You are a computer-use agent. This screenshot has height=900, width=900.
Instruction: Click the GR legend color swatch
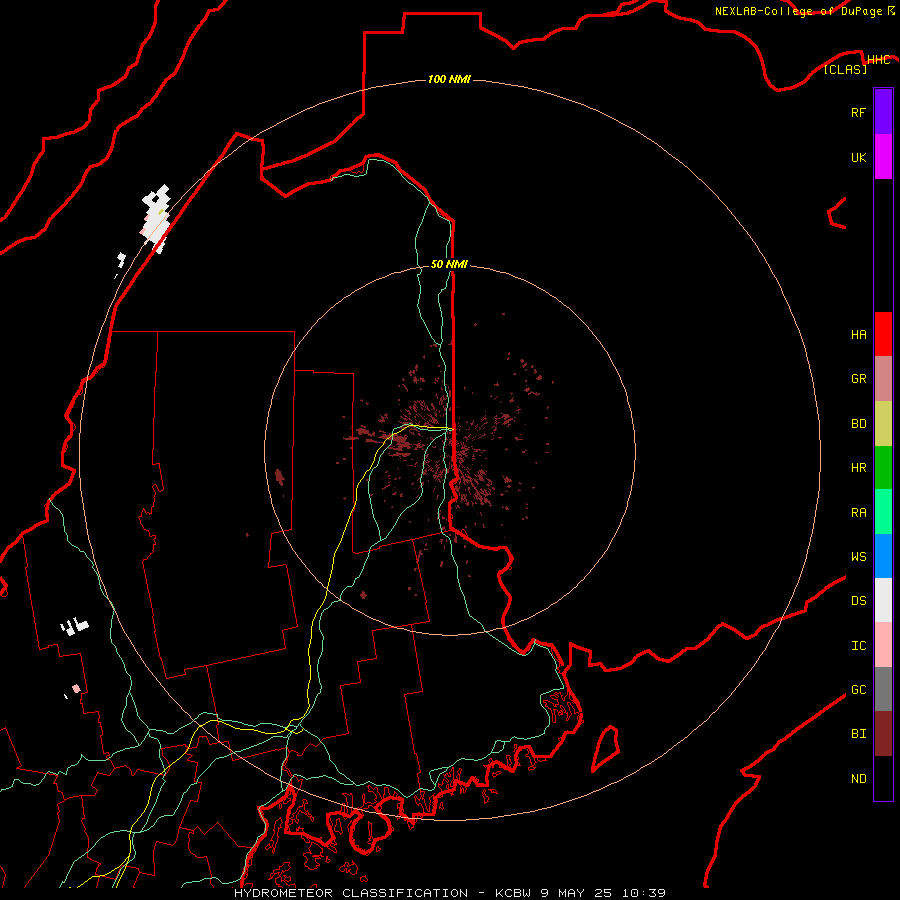(883, 379)
